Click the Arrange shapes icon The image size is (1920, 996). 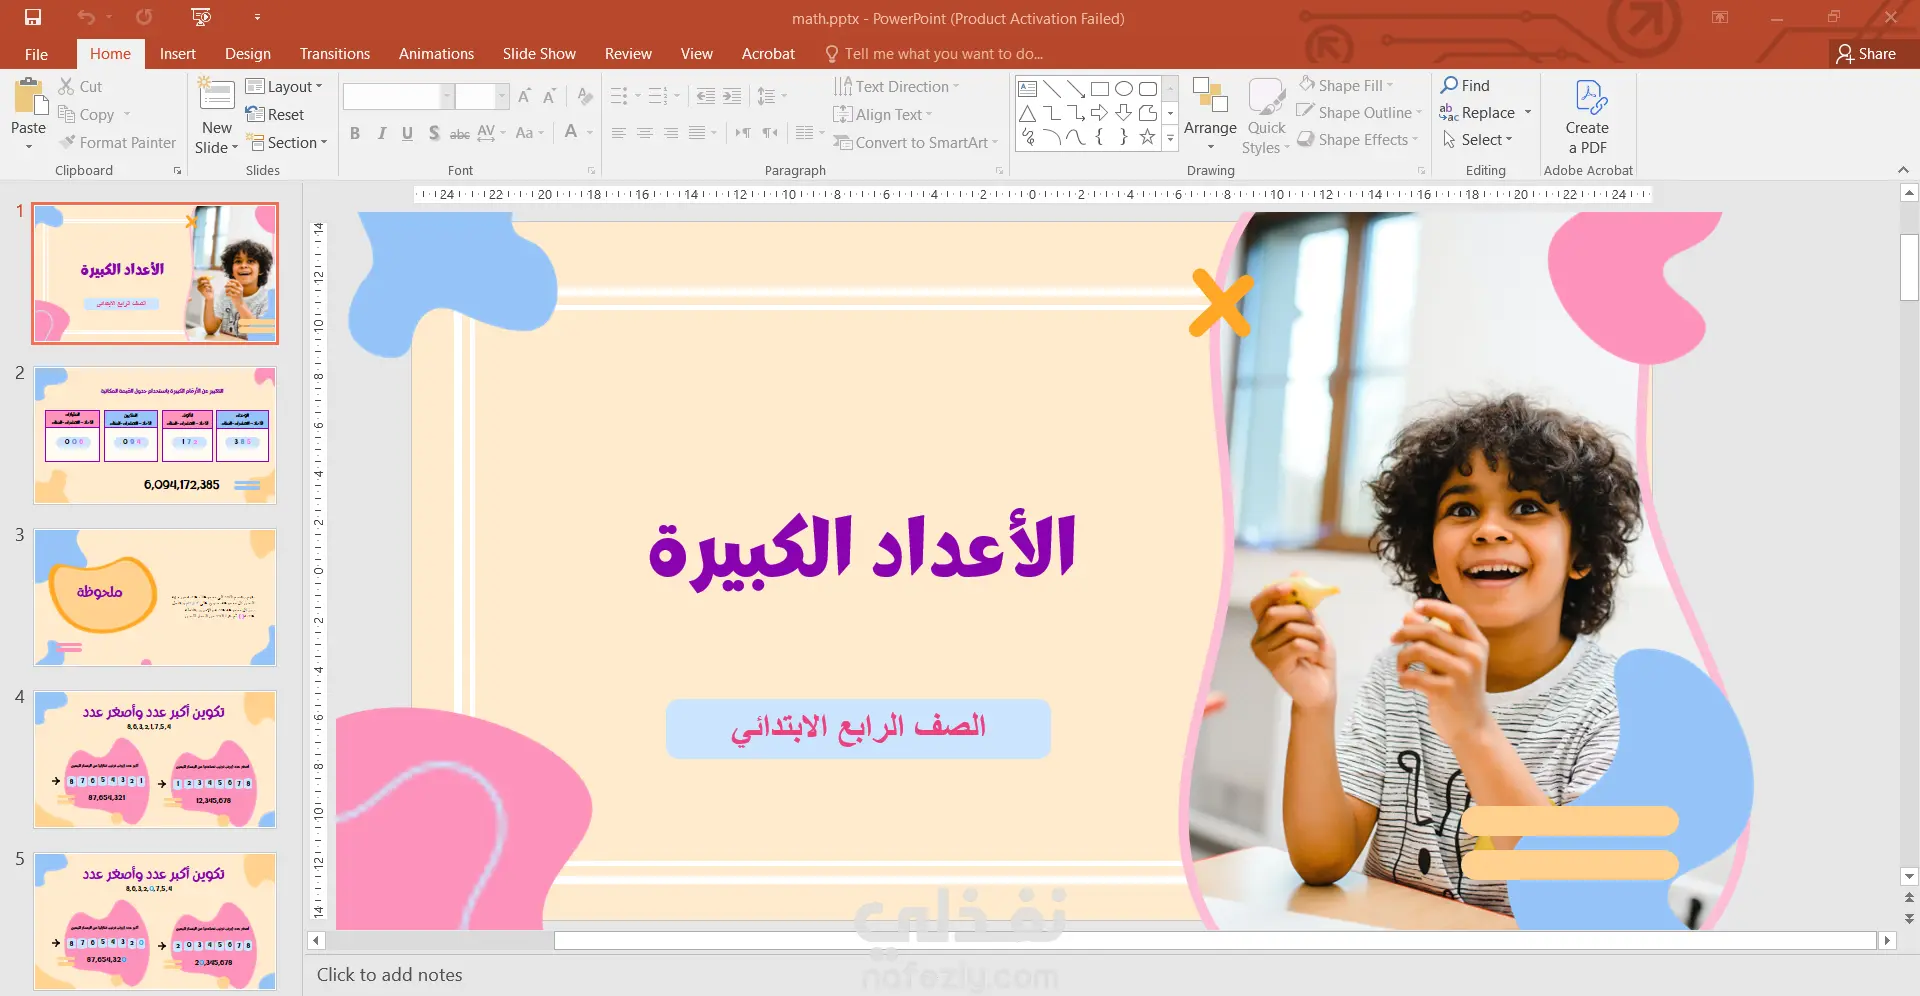coord(1210,96)
